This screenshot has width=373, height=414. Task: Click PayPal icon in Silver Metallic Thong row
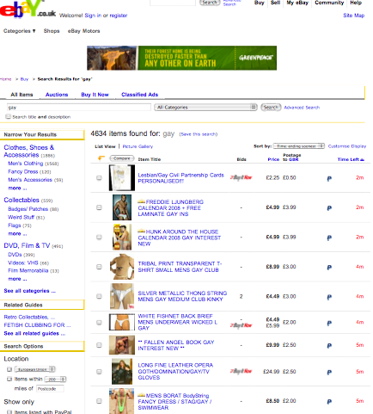click(329, 297)
